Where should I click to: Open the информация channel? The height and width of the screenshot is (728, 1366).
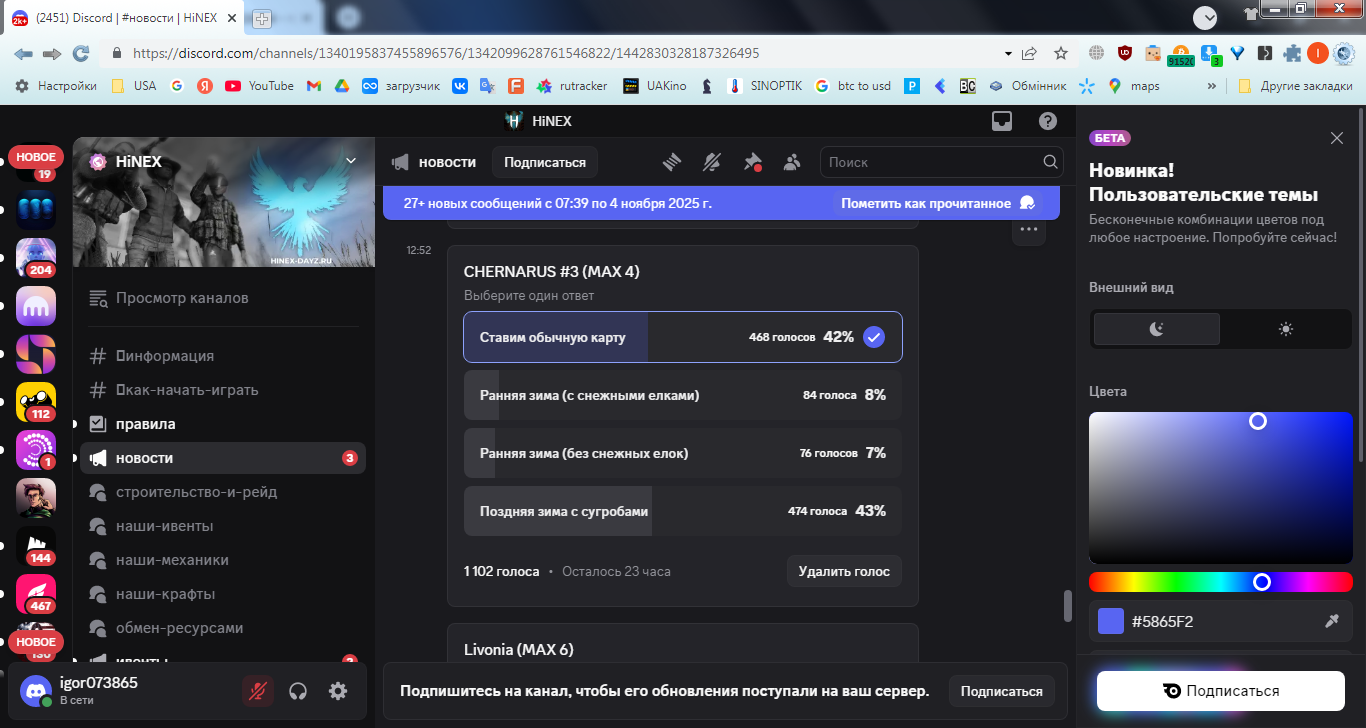[x=223, y=356]
